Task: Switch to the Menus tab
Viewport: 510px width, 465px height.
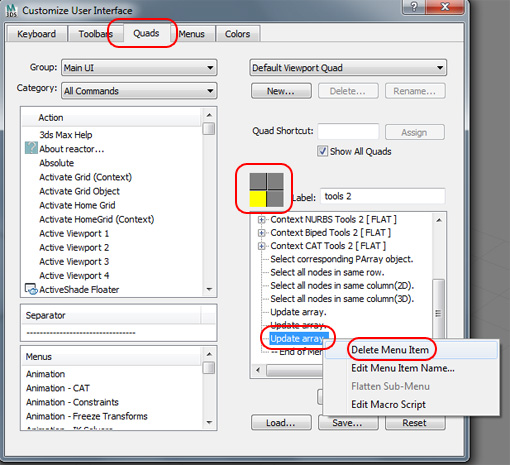Action: pos(192,34)
